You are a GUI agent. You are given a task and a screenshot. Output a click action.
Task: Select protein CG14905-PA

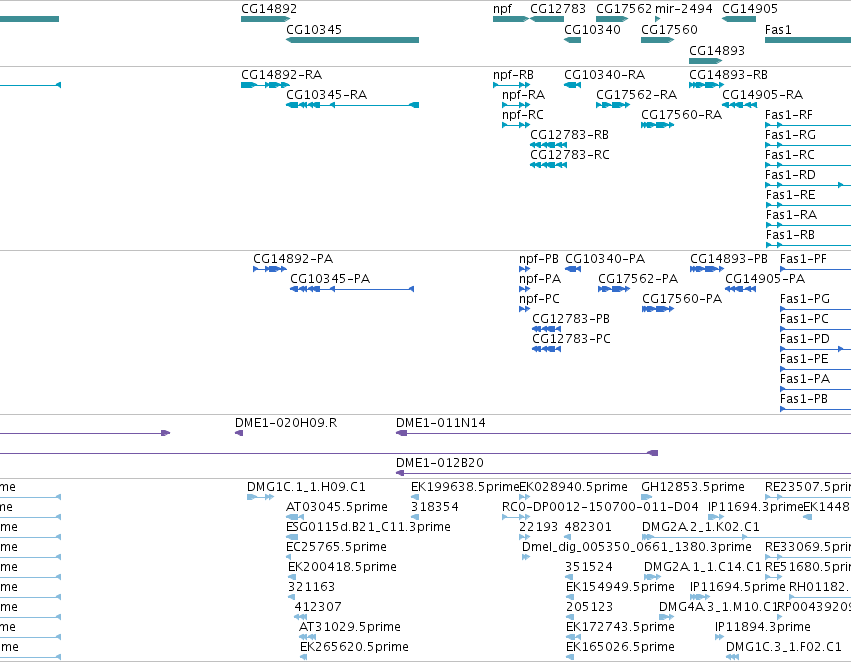pyautogui.click(x=765, y=279)
